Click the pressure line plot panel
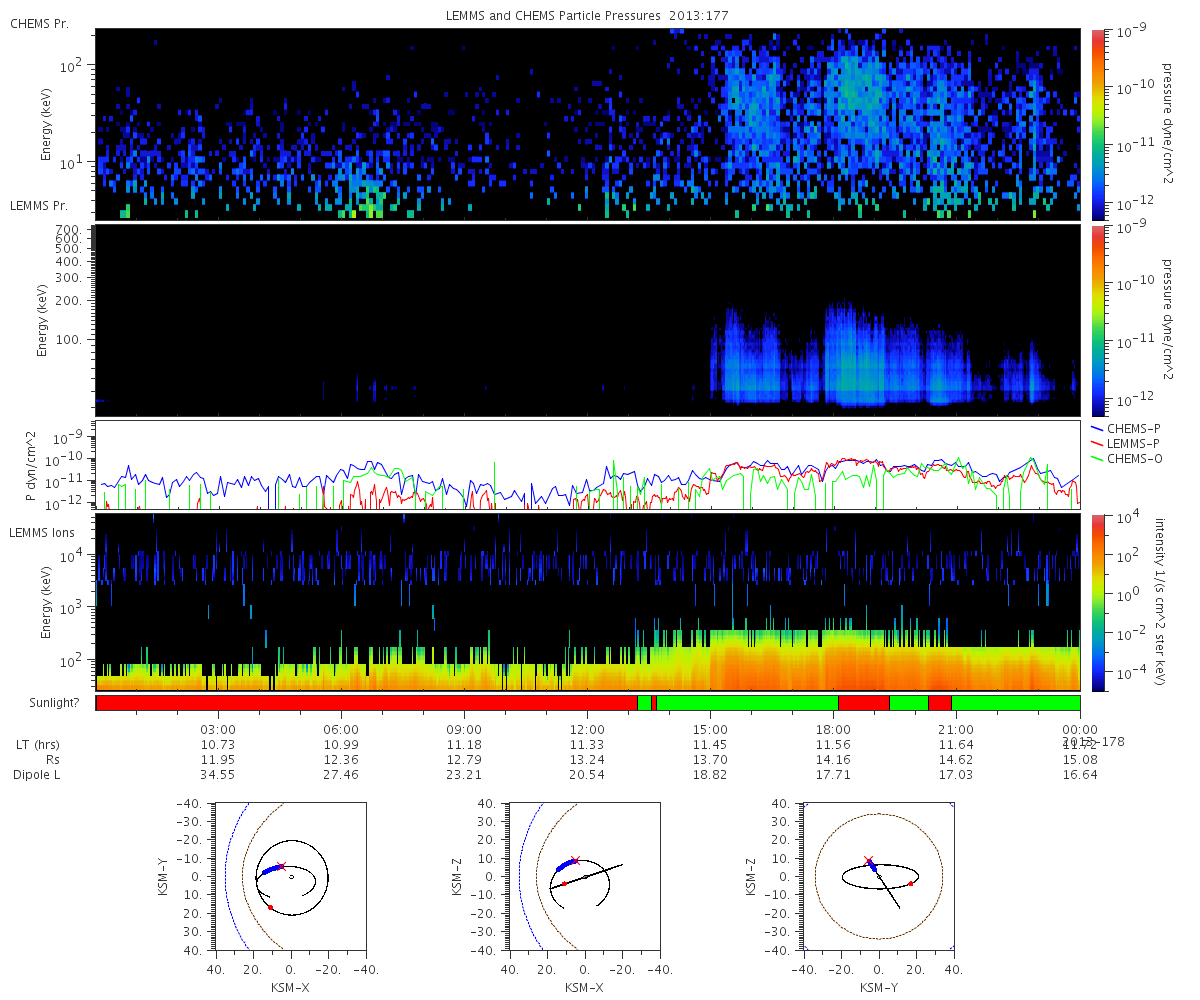This screenshot has width=1200, height=1000. coord(588,465)
